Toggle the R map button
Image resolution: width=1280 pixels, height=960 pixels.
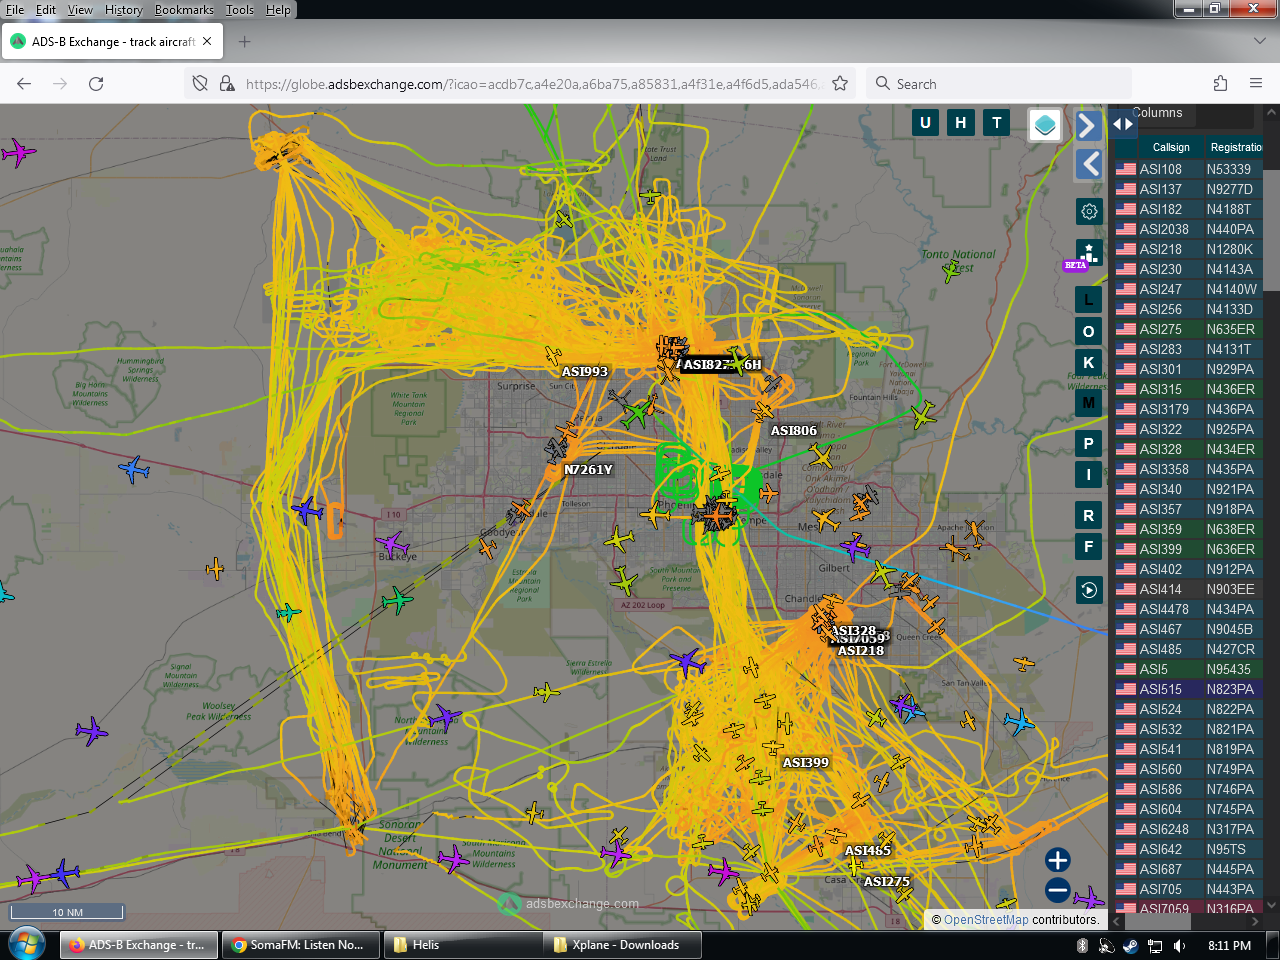click(x=1089, y=515)
